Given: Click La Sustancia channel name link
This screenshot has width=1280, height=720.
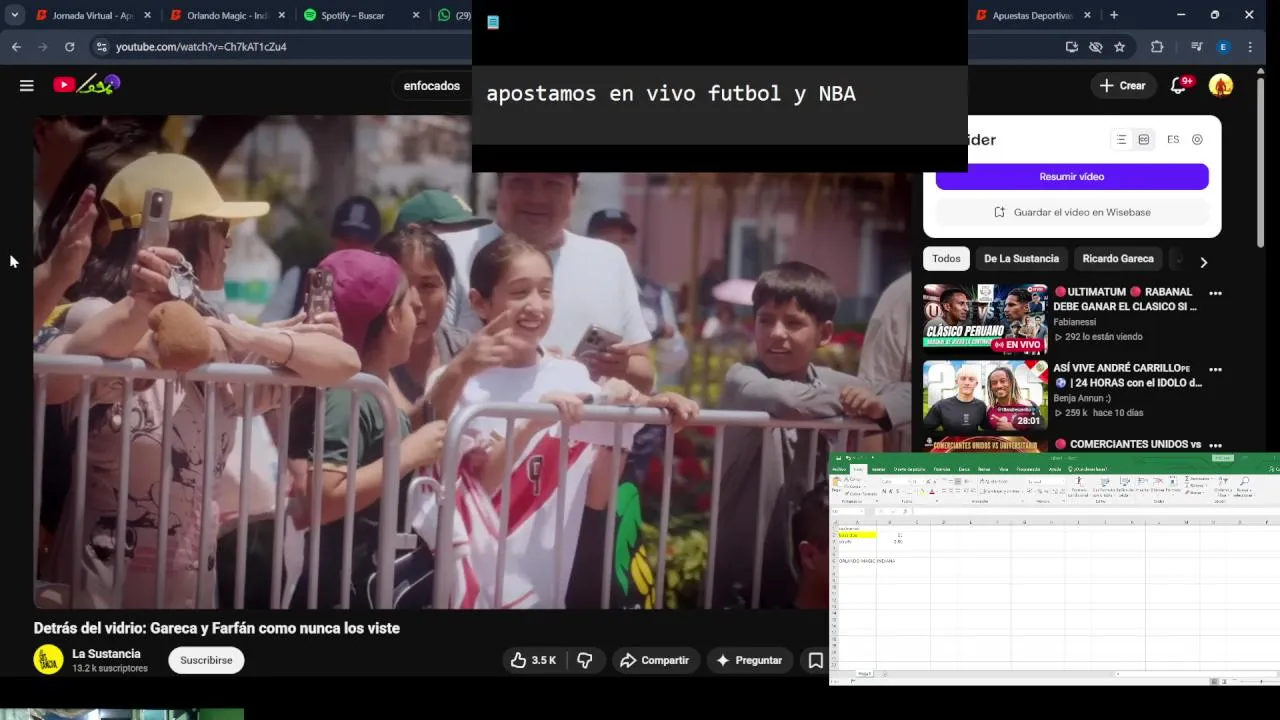Looking at the screenshot, I should click(x=106, y=654).
